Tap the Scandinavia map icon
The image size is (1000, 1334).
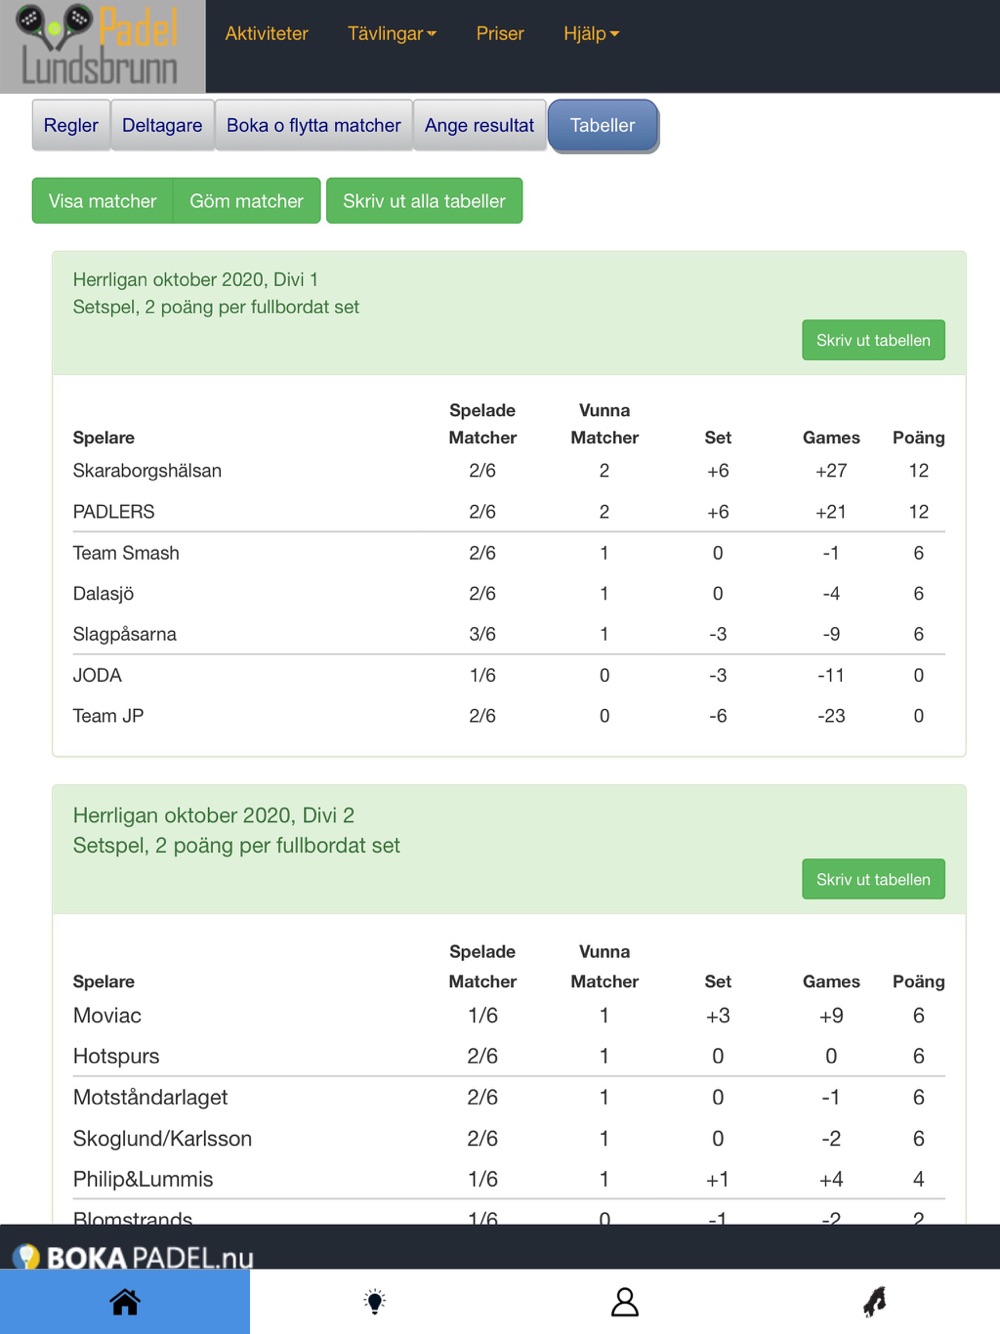875,1301
